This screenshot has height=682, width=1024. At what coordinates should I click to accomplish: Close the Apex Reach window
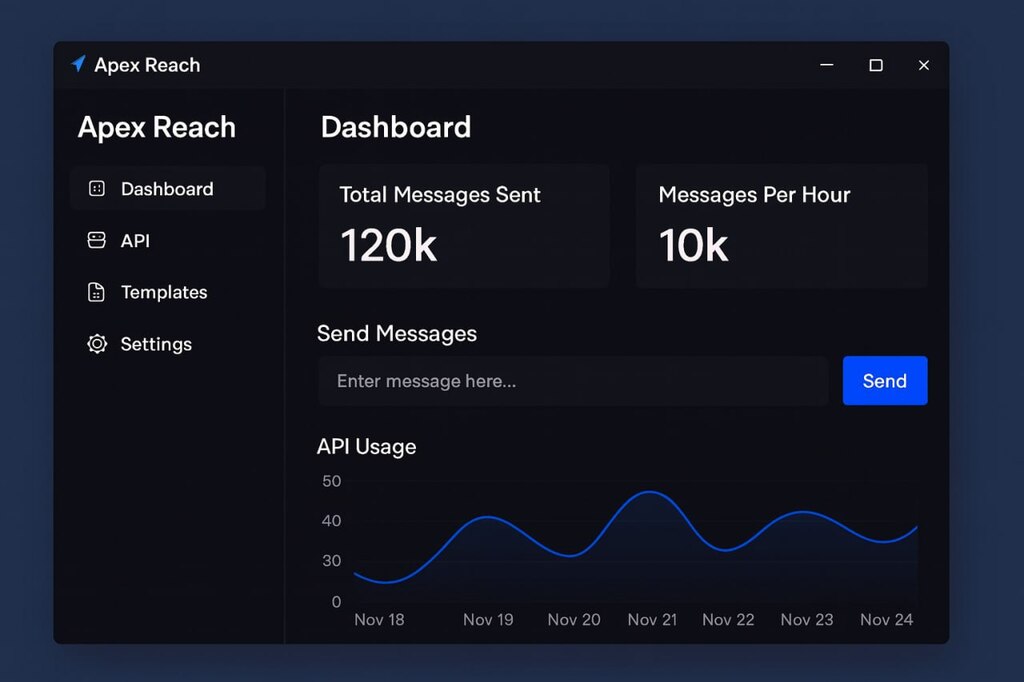[x=924, y=65]
